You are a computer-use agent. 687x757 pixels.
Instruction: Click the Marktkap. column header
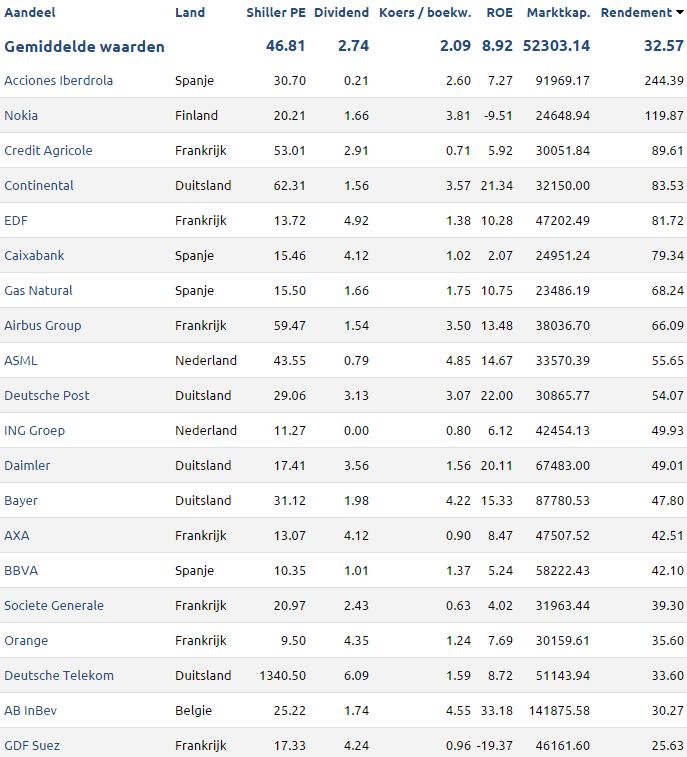(x=558, y=13)
